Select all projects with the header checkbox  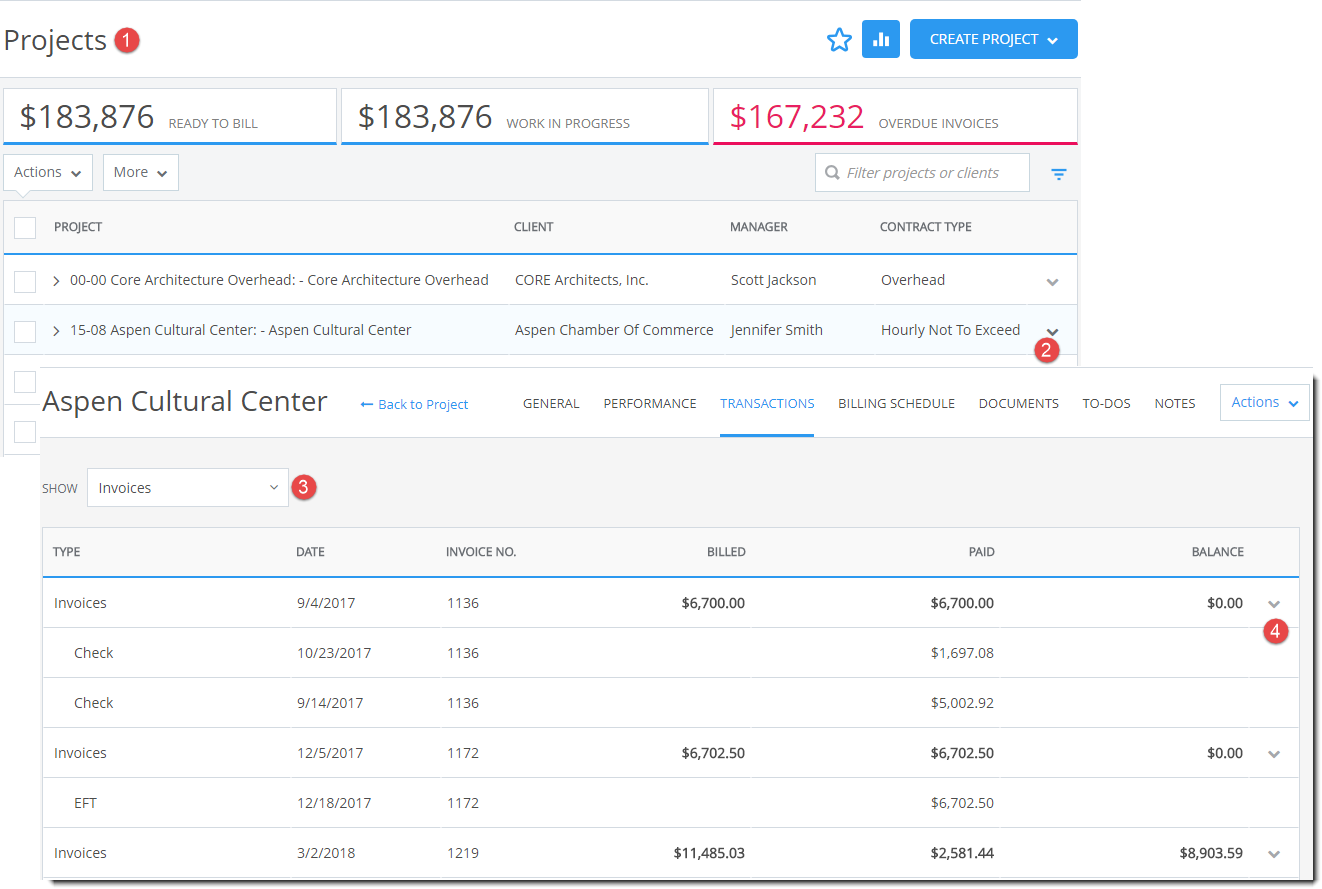click(x=25, y=227)
